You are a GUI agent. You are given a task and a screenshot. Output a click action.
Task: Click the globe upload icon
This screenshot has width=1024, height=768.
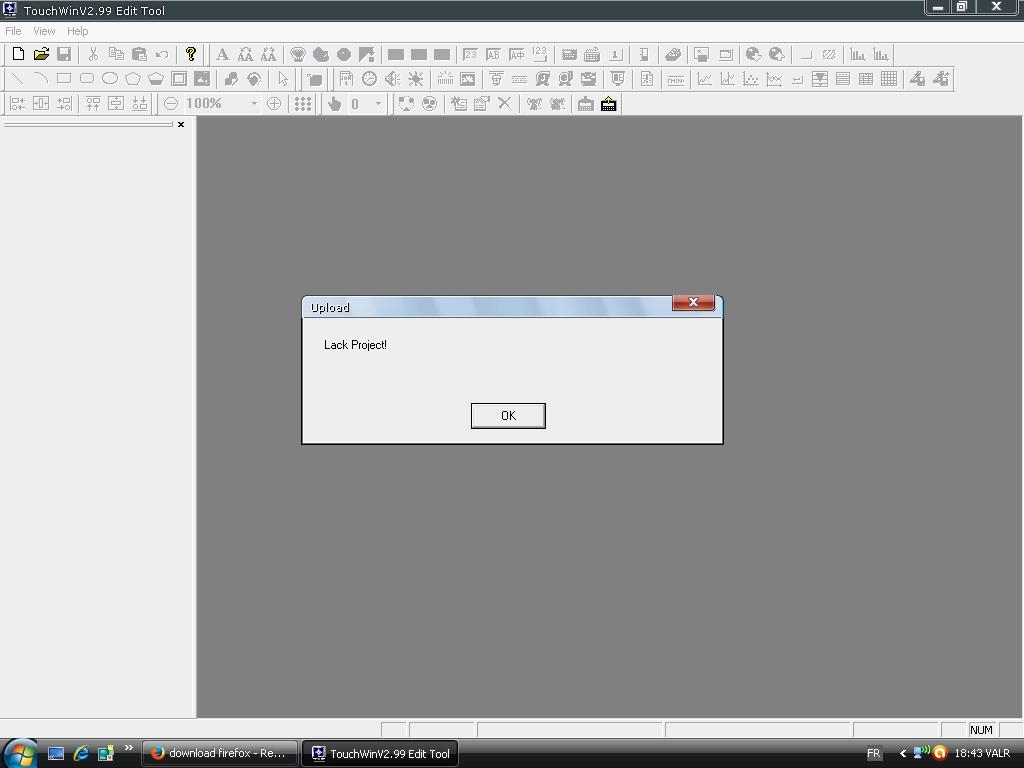(776, 54)
